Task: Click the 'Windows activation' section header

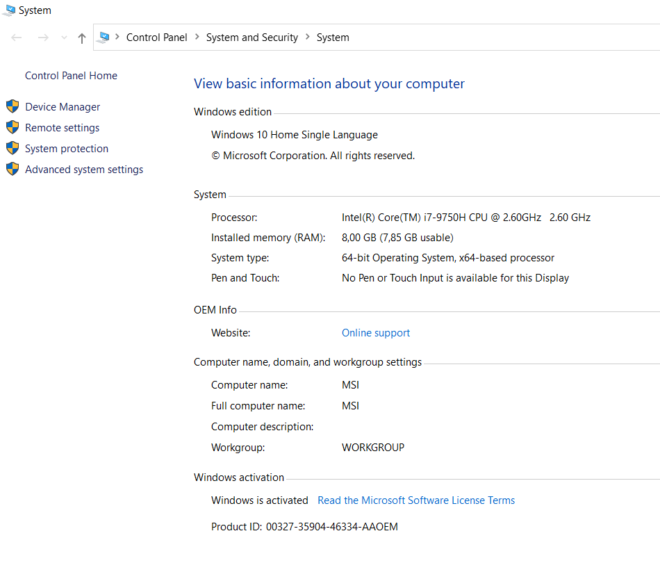Action: 239,478
